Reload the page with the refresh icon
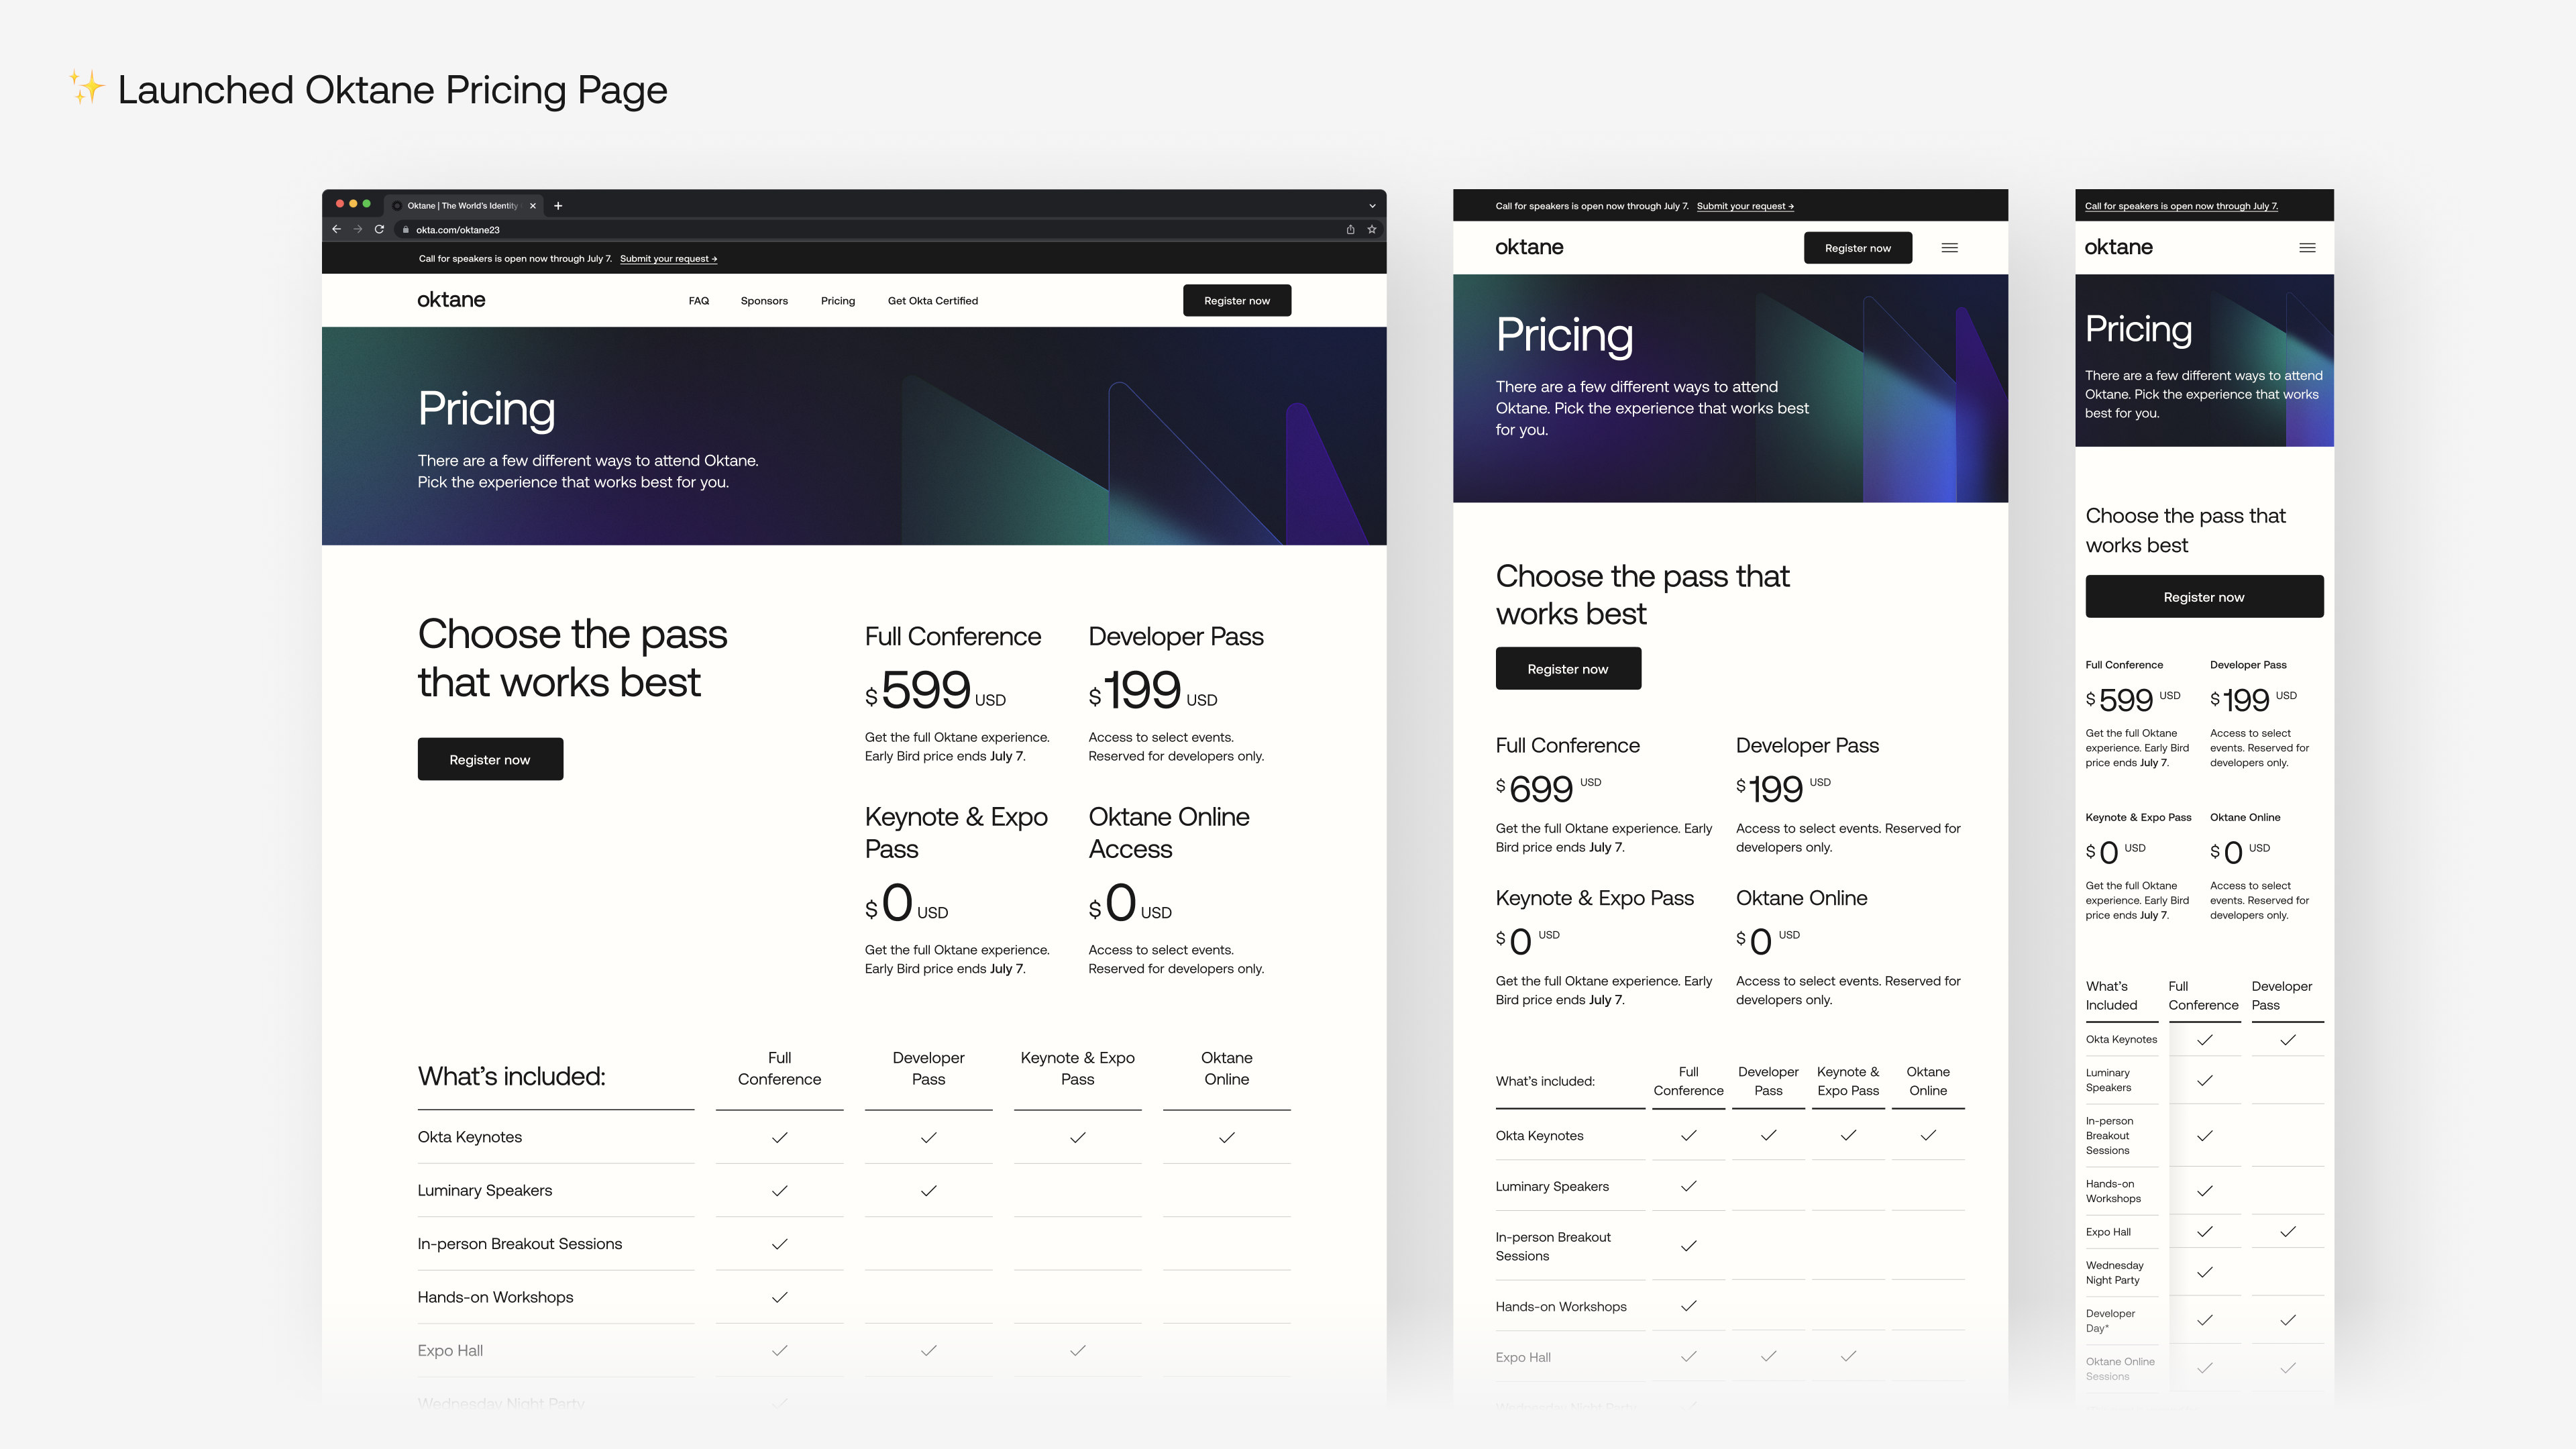 point(379,229)
